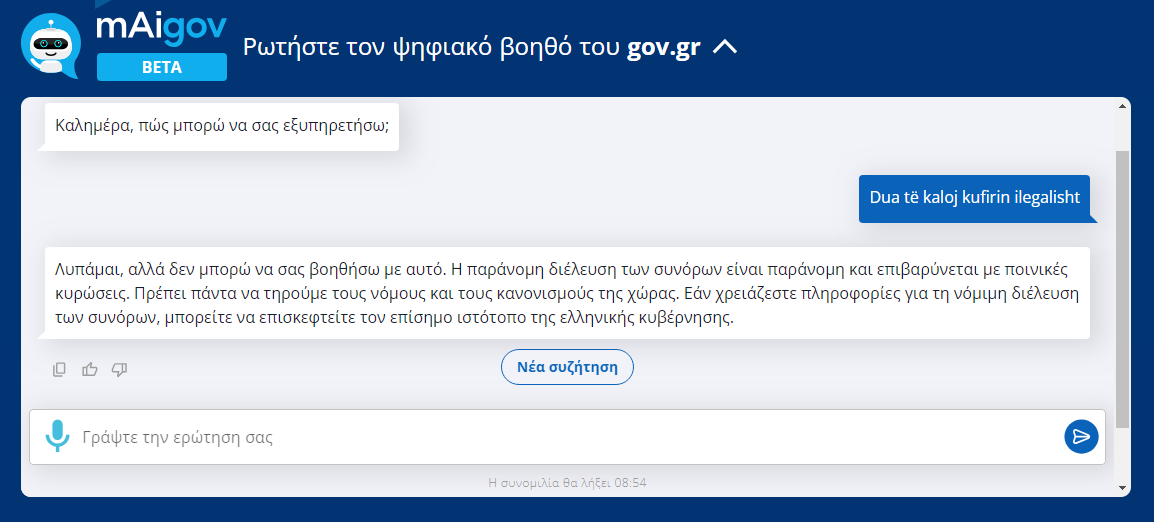The height and width of the screenshot is (522, 1154).
Task: Select the user message 'Dua të kaloj kufirin ilegalisht'
Action: pos(974,198)
